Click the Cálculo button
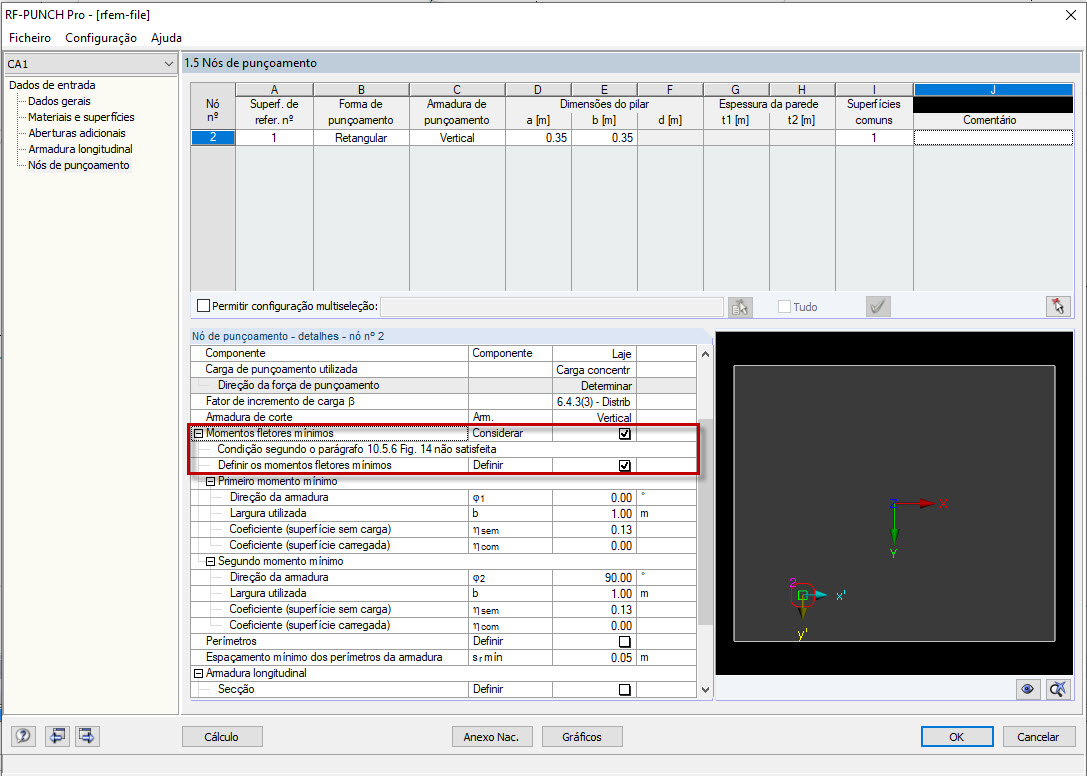1087x776 pixels. (x=222, y=736)
